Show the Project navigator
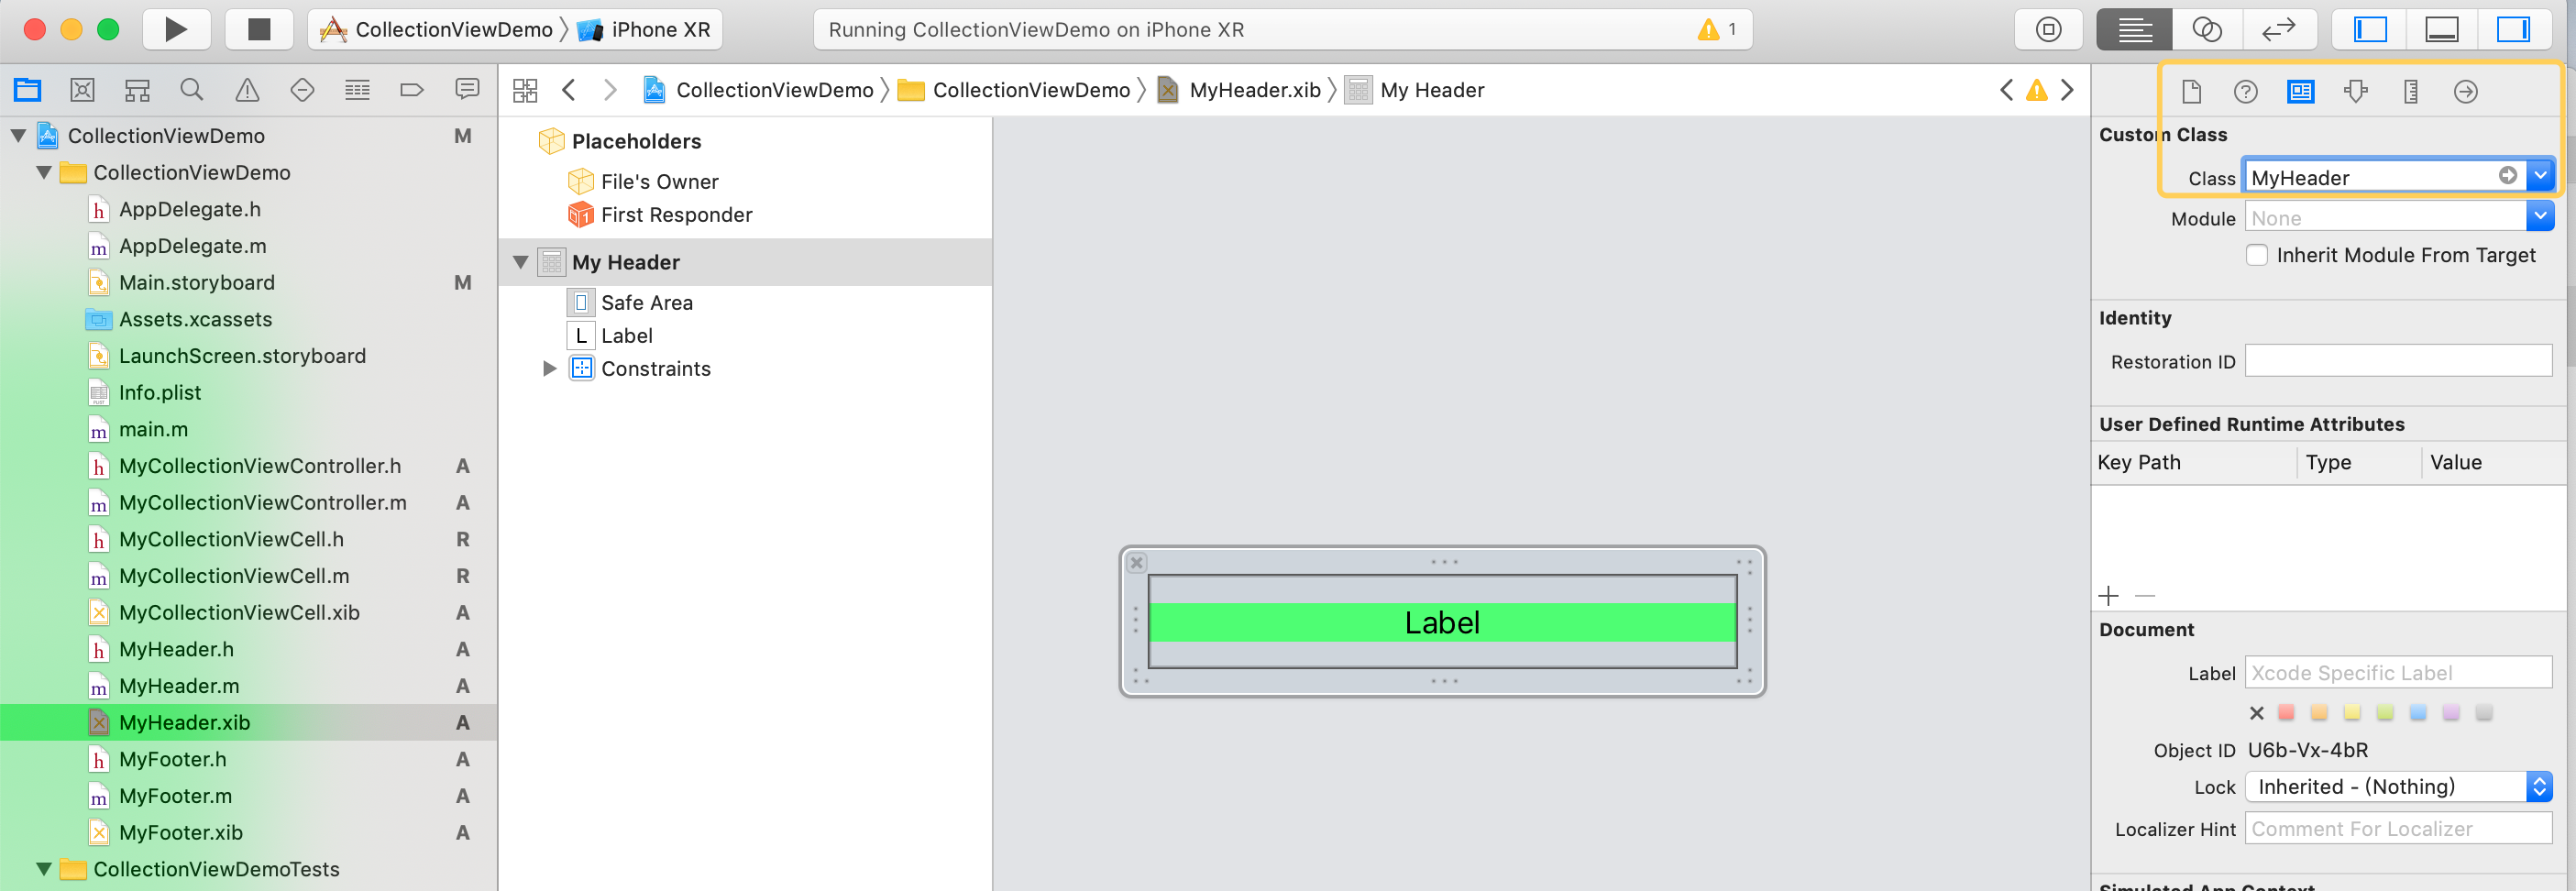The width and height of the screenshot is (2576, 891). [27, 90]
